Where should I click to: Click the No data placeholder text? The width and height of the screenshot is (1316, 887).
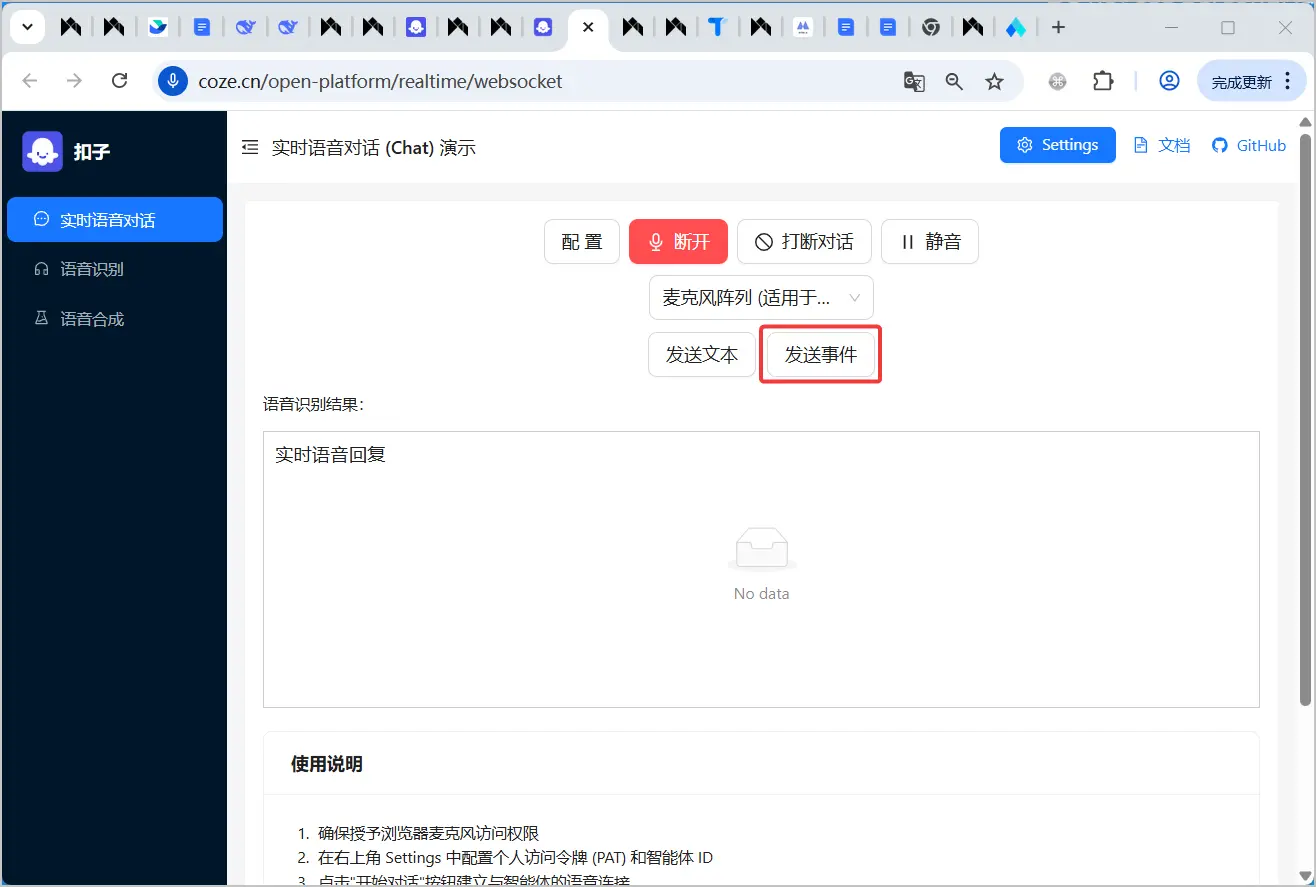pyautogui.click(x=761, y=593)
